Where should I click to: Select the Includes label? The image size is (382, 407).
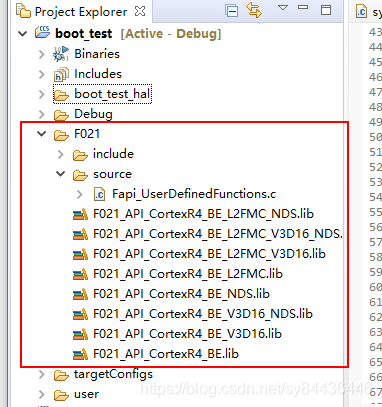click(98, 74)
